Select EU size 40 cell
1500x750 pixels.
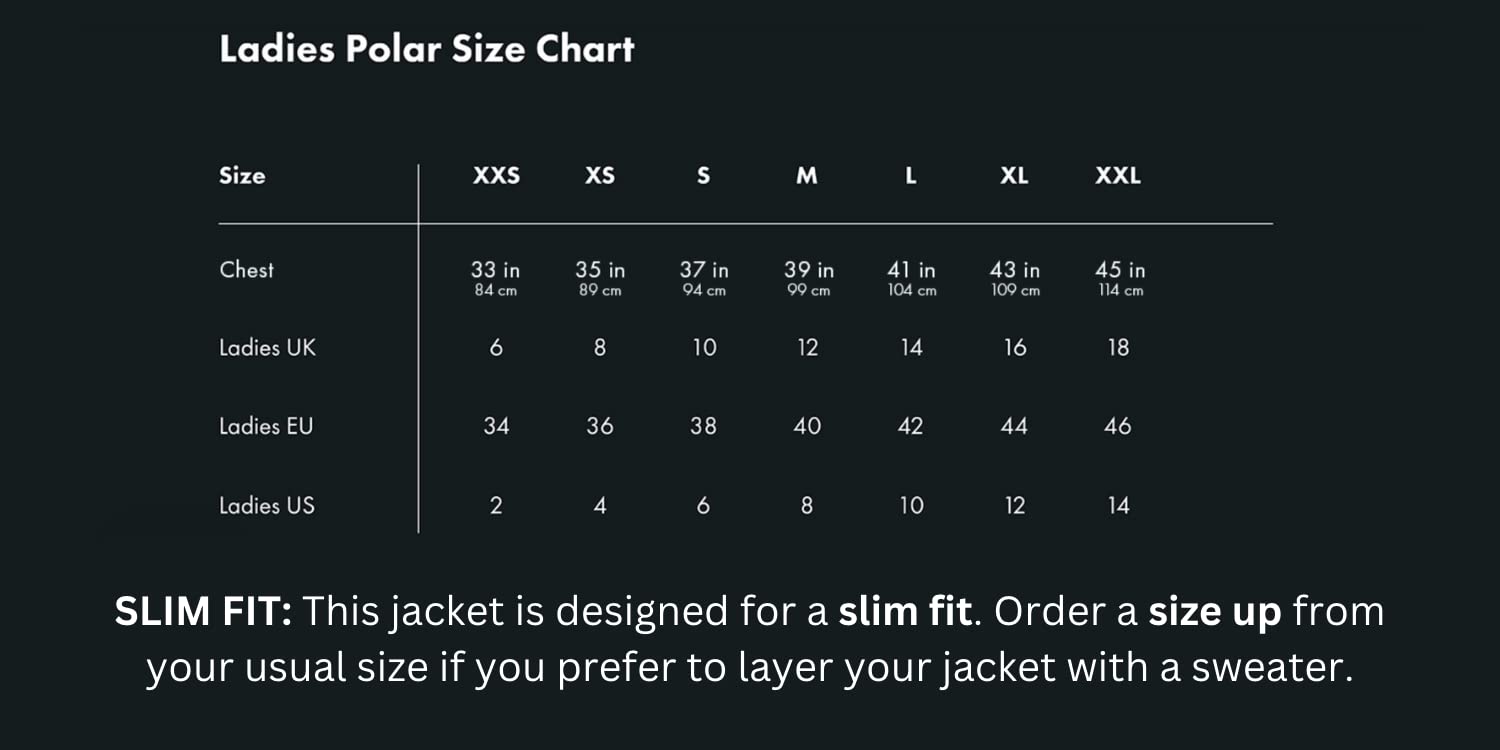(807, 426)
